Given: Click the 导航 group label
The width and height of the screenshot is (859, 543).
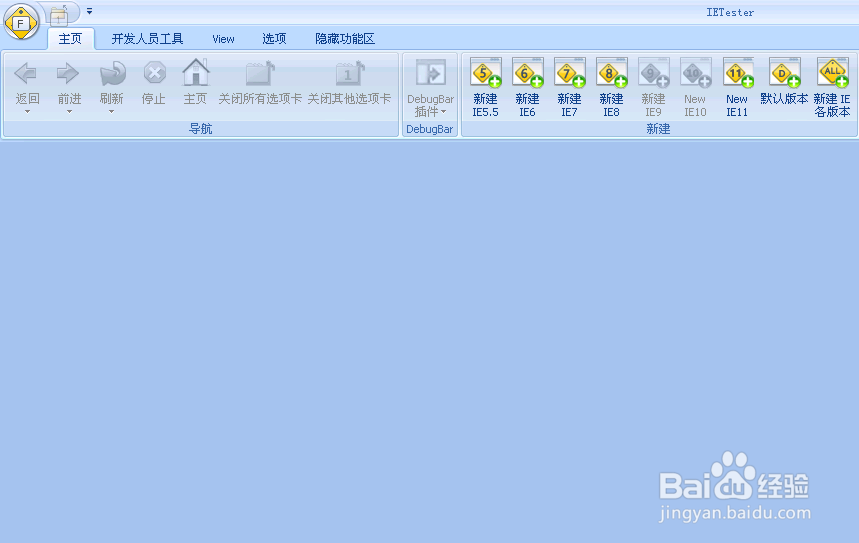Looking at the screenshot, I should coord(201,129).
